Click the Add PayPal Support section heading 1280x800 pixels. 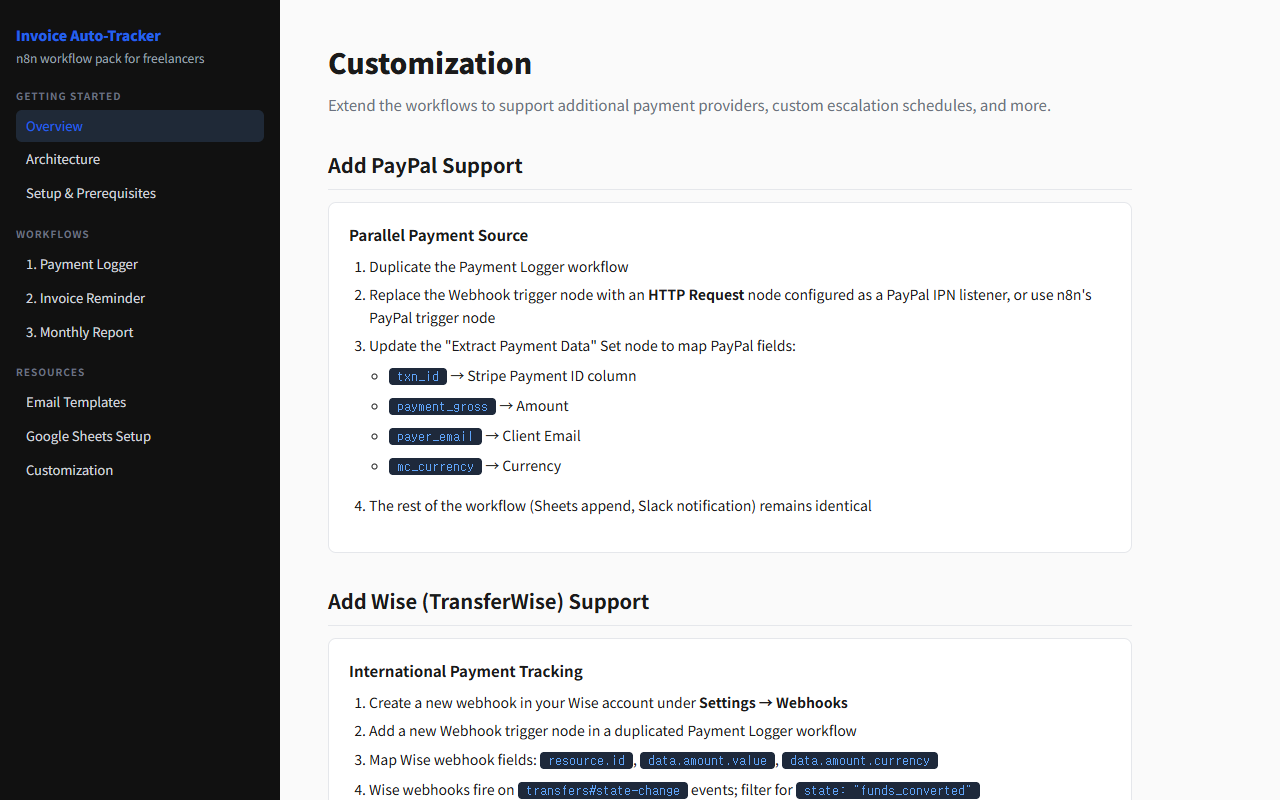(424, 166)
